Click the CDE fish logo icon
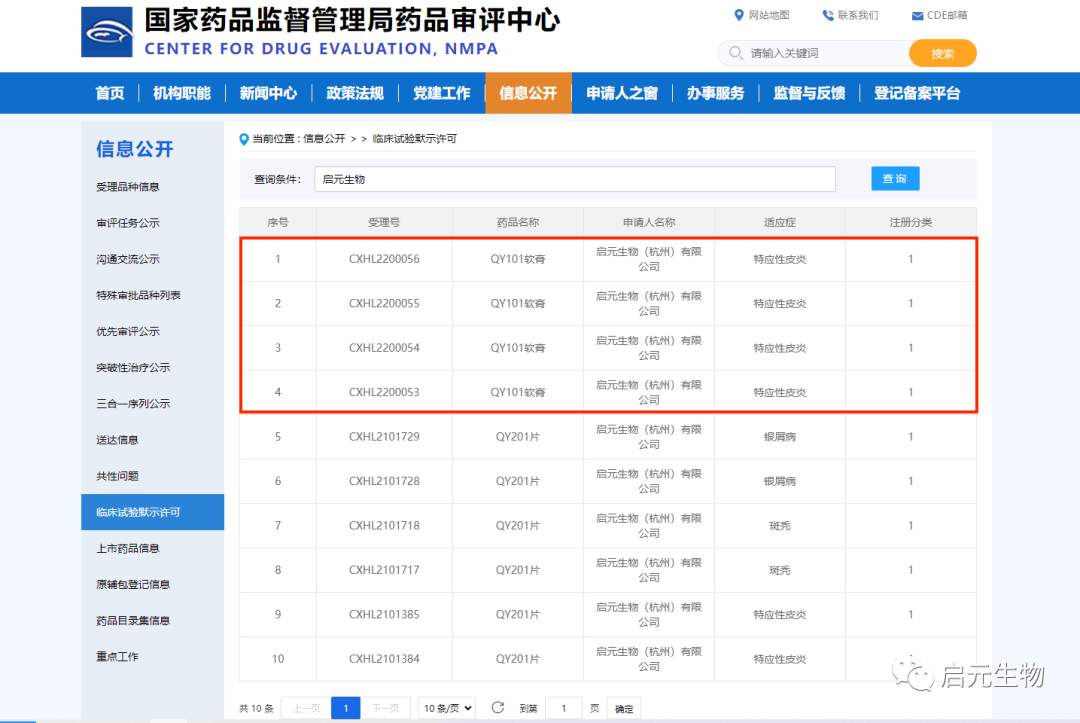The height and width of the screenshot is (723, 1080). click(x=106, y=32)
